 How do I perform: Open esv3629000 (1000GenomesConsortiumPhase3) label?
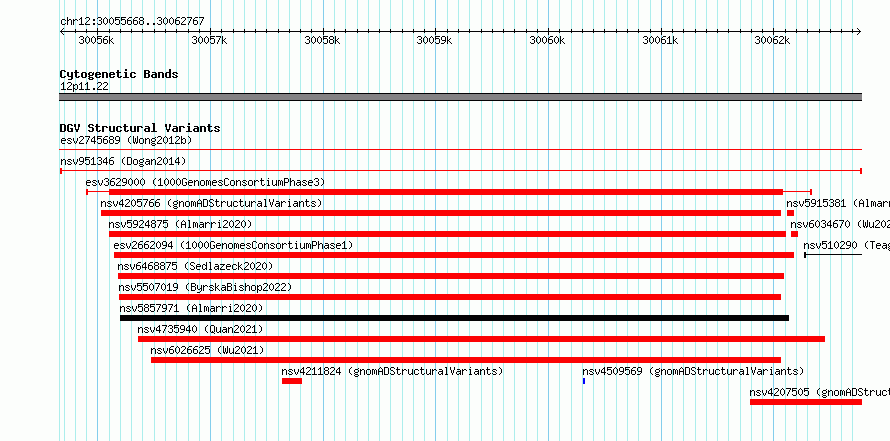coord(205,182)
